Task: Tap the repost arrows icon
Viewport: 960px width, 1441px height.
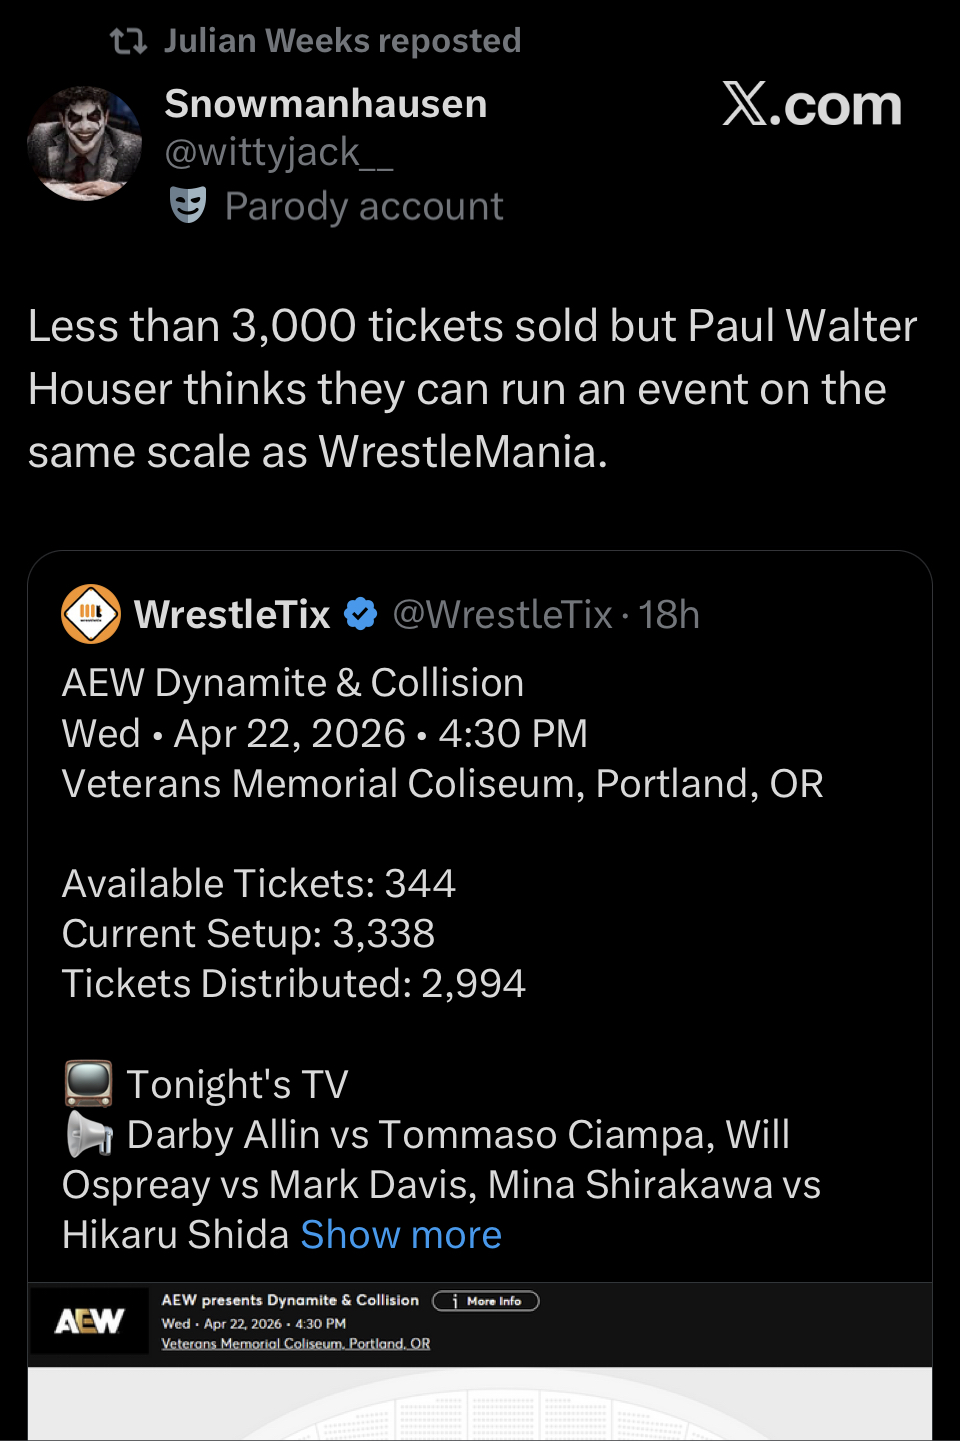Action: point(128,41)
